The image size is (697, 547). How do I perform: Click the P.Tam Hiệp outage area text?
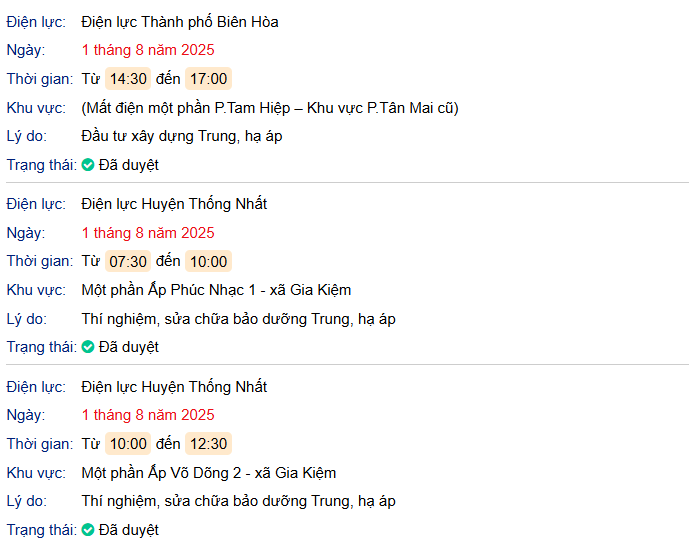point(270,108)
